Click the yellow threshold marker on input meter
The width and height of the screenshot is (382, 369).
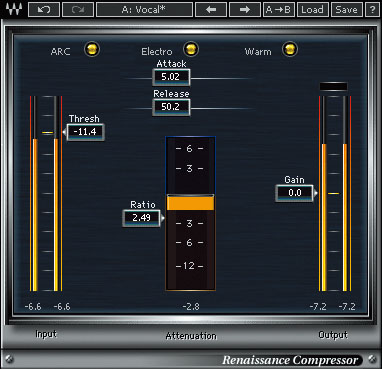(x=48, y=133)
